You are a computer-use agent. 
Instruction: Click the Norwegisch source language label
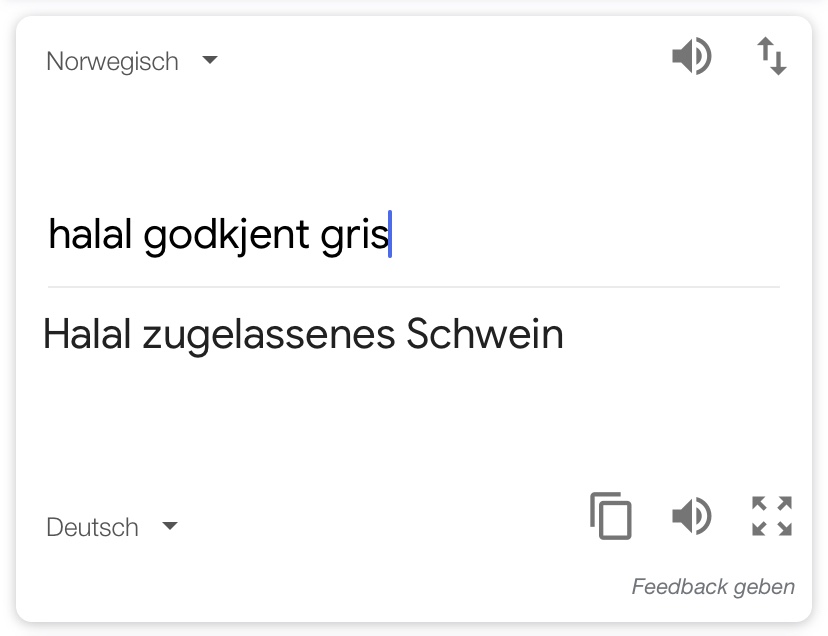(x=112, y=61)
